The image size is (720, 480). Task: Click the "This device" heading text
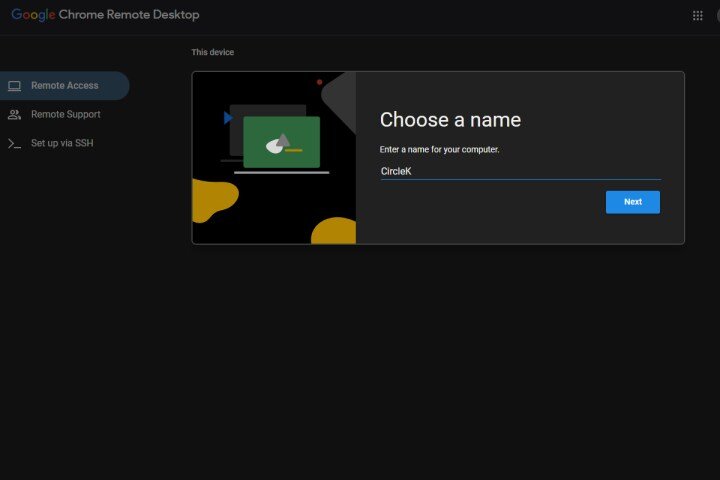(213, 52)
